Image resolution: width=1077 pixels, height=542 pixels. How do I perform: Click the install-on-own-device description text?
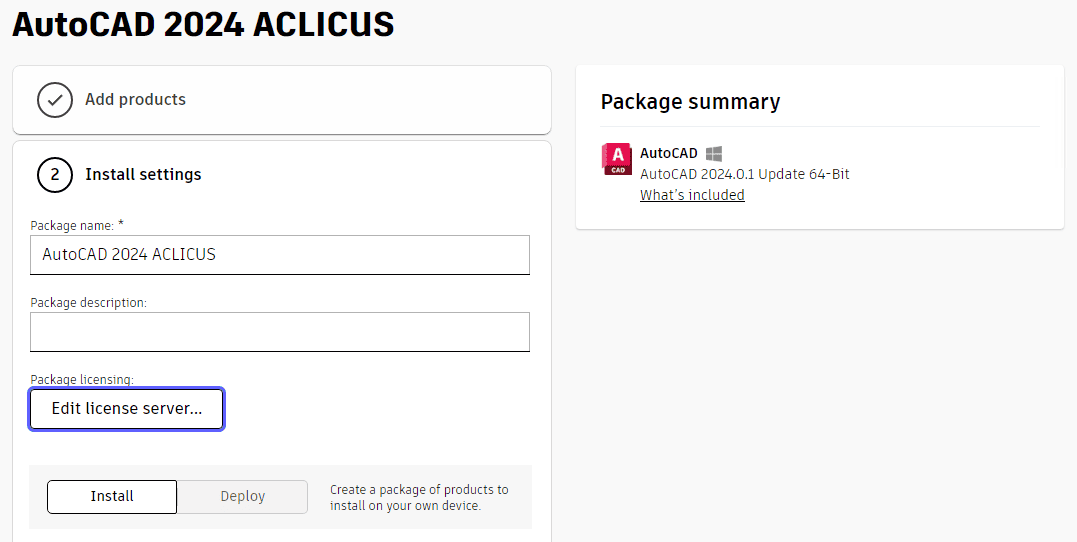pyautogui.click(x=419, y=498)
